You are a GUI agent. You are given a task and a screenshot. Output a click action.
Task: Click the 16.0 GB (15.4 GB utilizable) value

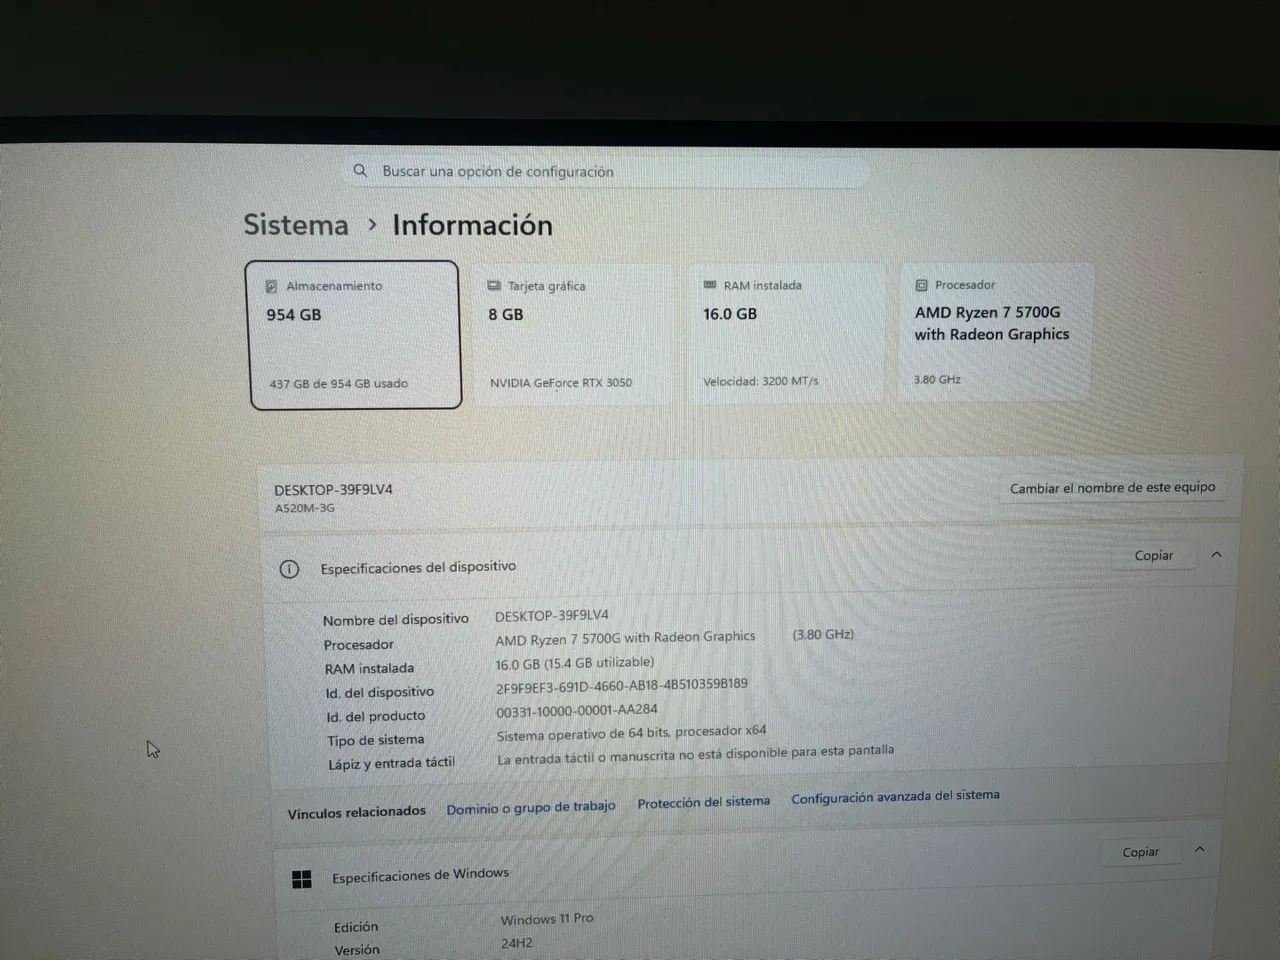pos(575,663)
